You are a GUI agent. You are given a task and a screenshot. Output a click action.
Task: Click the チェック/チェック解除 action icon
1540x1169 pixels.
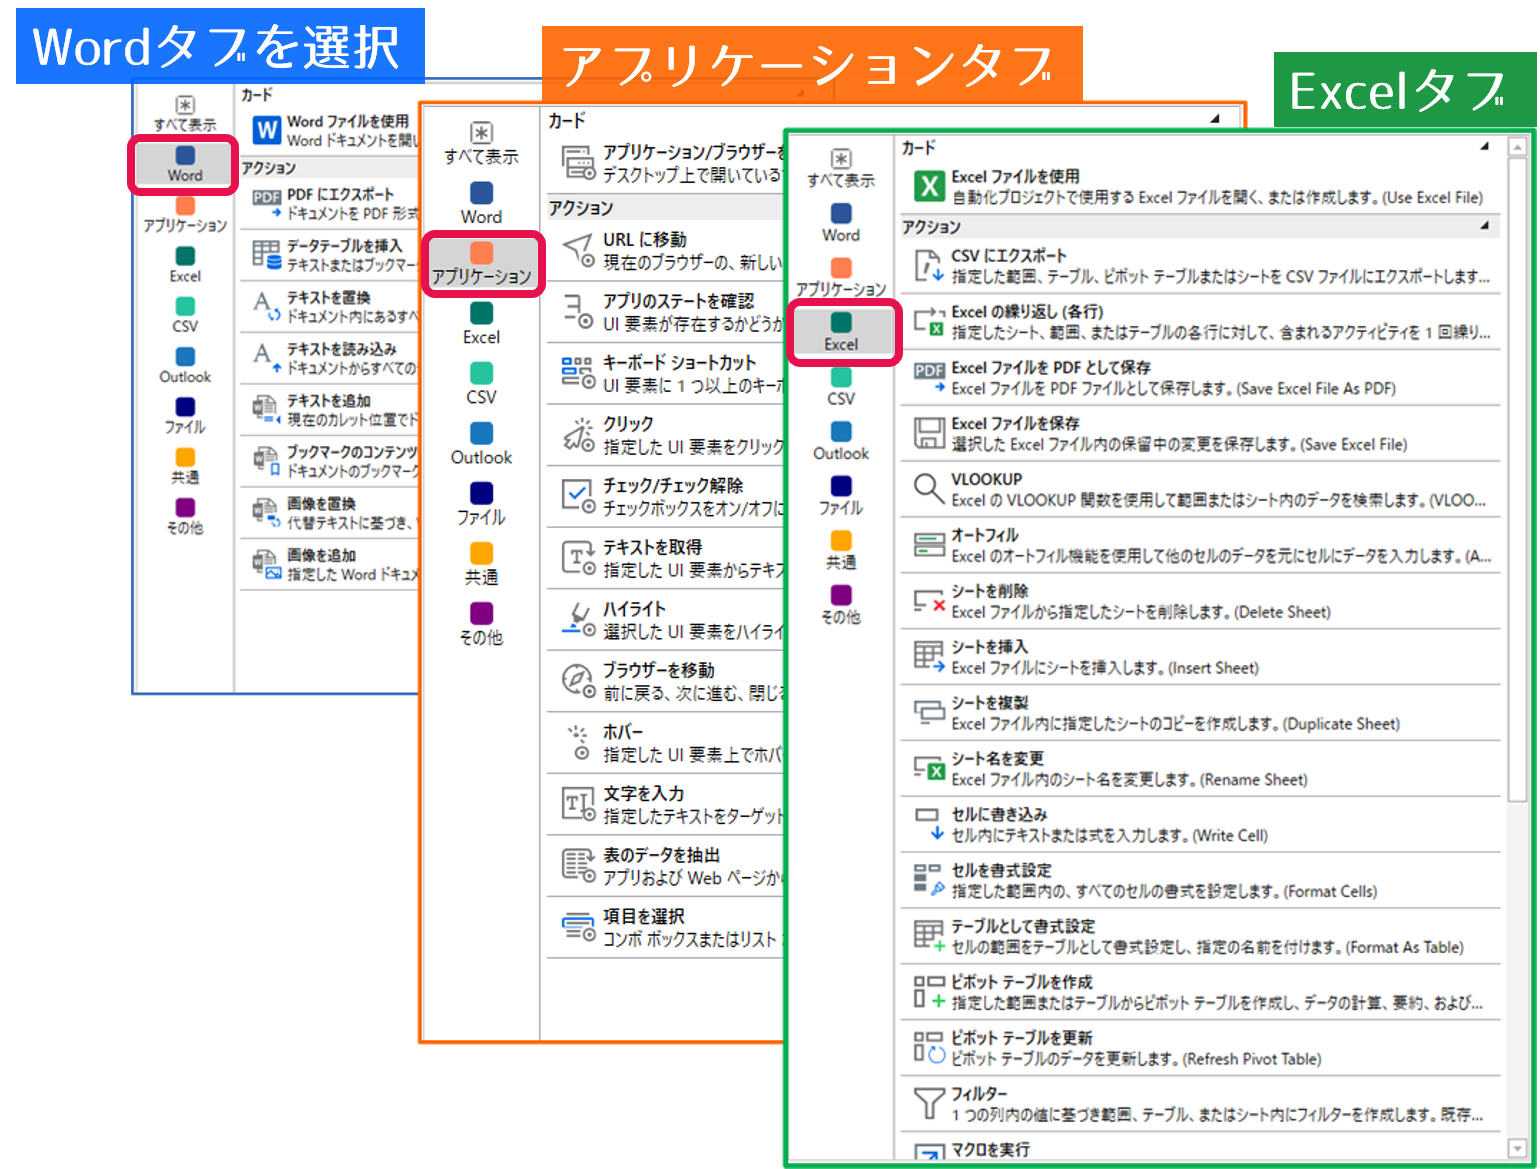point(578,496)
